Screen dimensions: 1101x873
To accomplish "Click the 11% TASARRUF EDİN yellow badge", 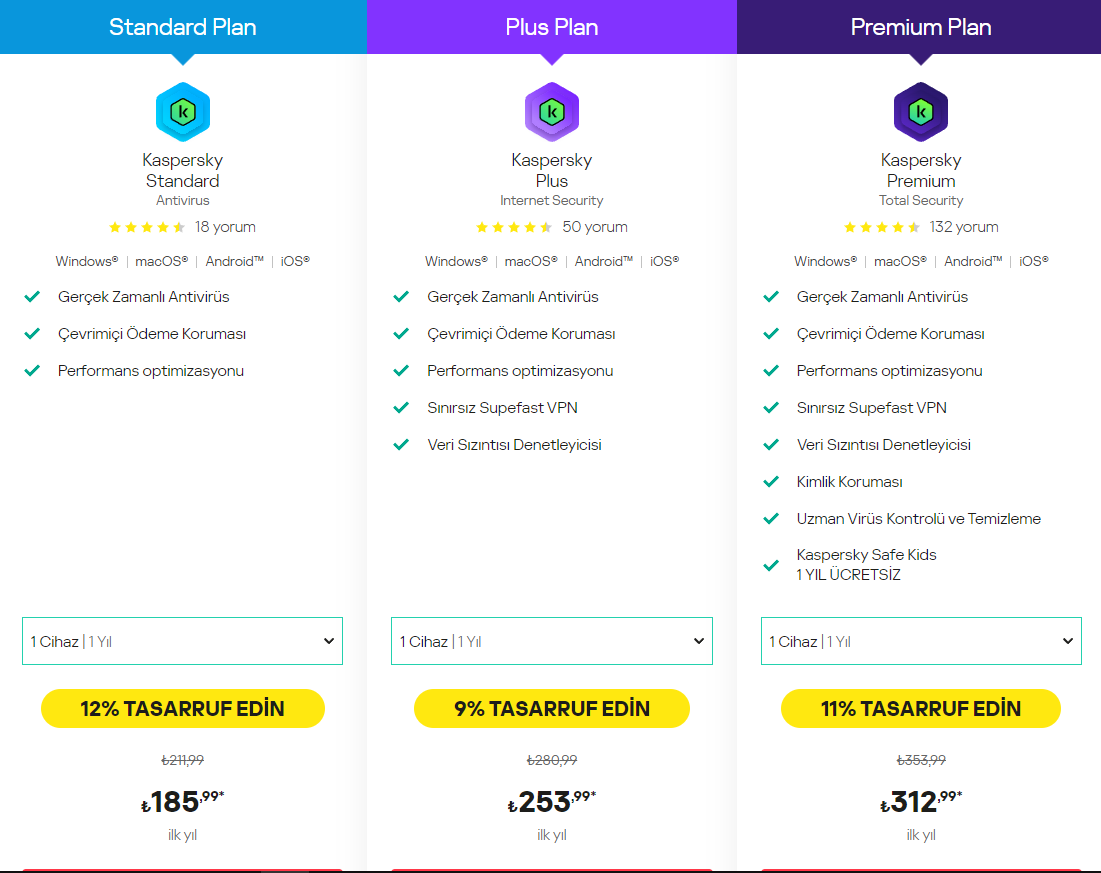I will [921, 708].
